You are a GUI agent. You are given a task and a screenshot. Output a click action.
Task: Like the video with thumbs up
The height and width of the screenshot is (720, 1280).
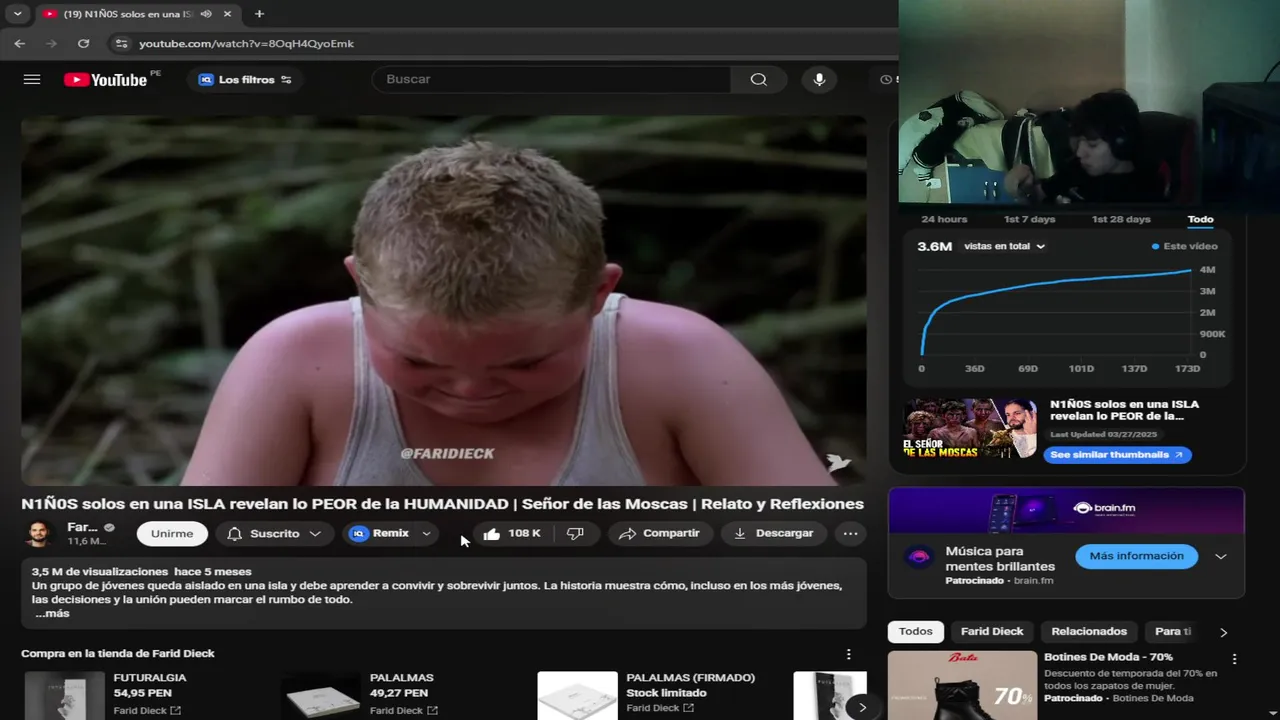pos(513,534)
